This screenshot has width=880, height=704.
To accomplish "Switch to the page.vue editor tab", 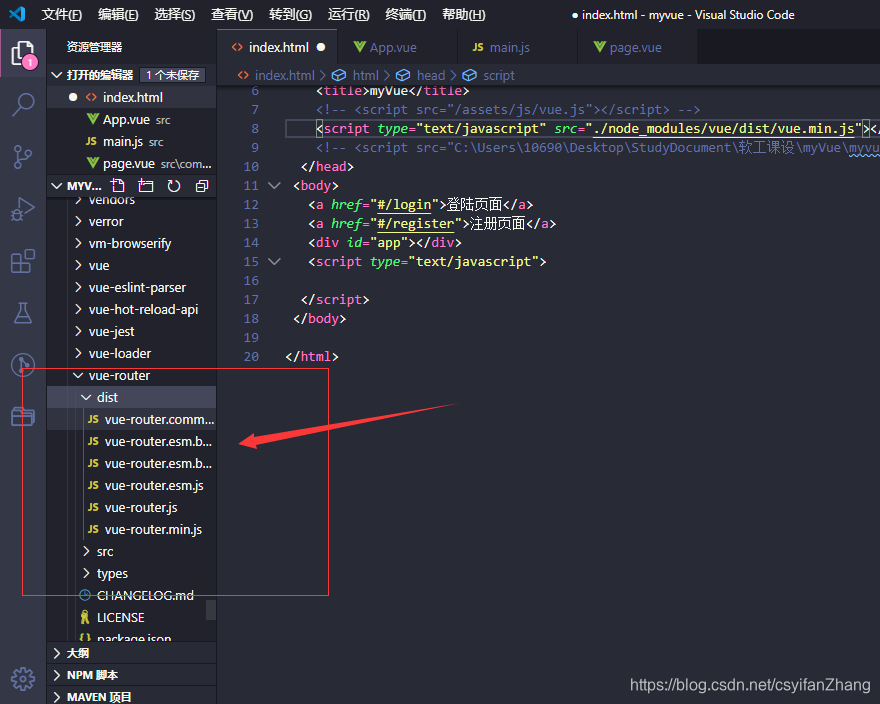I will coord(637,47).
